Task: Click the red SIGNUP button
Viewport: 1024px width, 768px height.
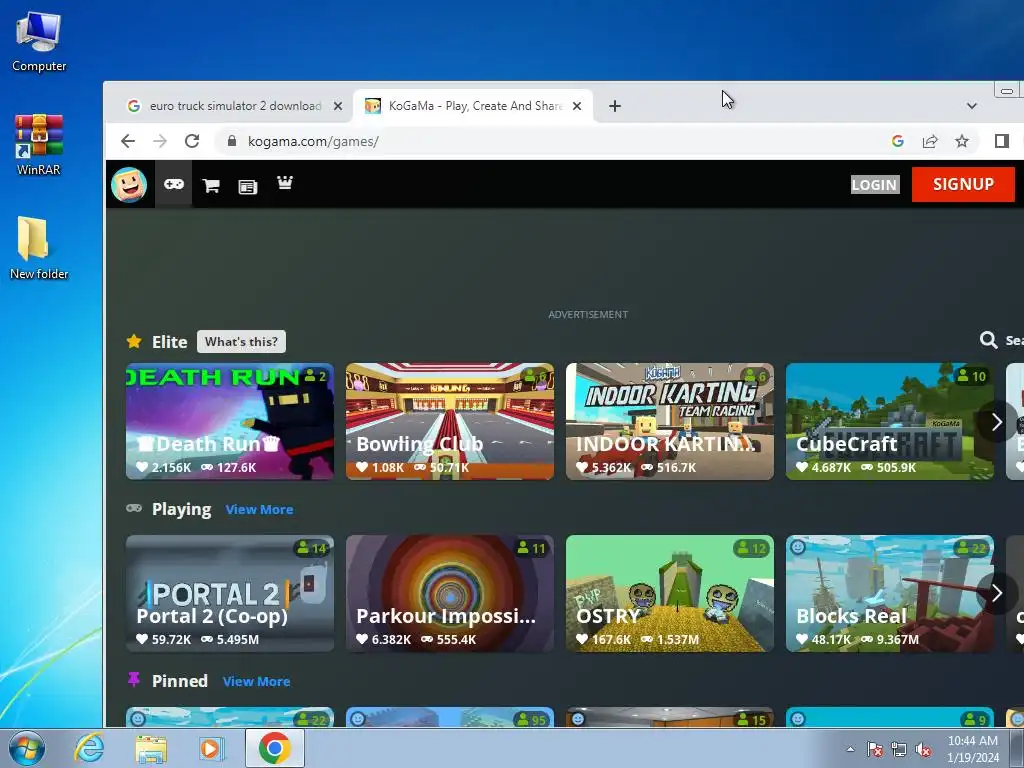Action: (x=963, y=185)
